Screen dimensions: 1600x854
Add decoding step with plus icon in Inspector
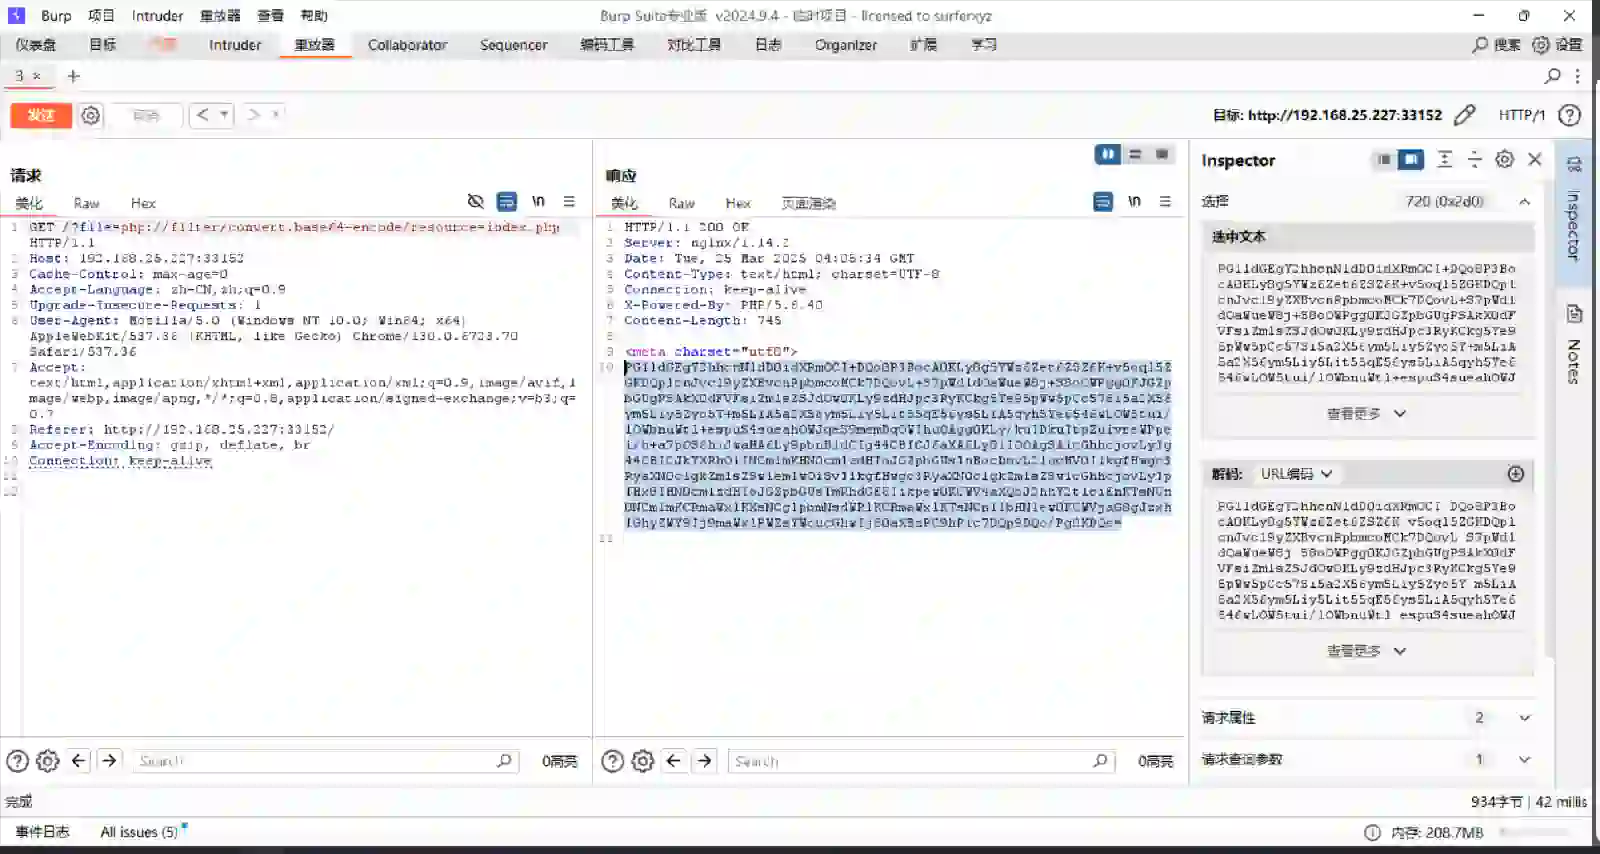[x=1515, y=474]
